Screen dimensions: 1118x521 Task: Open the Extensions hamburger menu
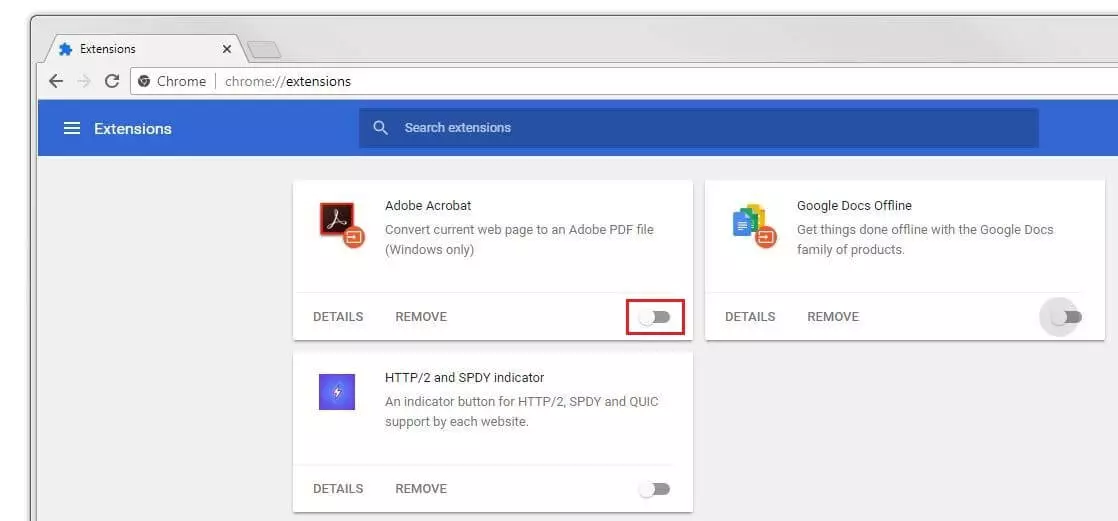[x=71, y=128]
